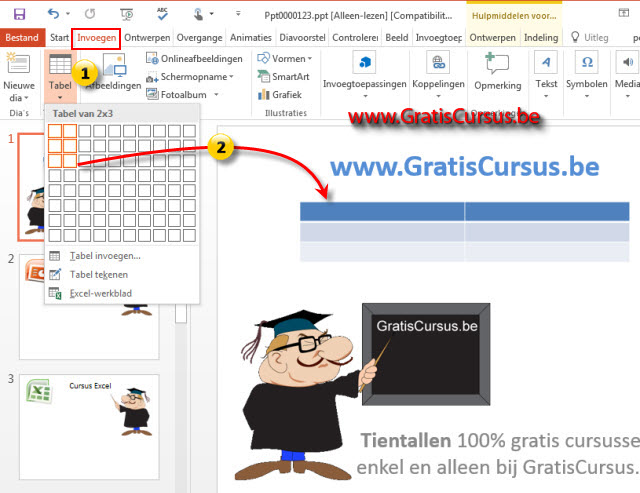Select slide 1 thumbnail

click(x=31, y=188)
